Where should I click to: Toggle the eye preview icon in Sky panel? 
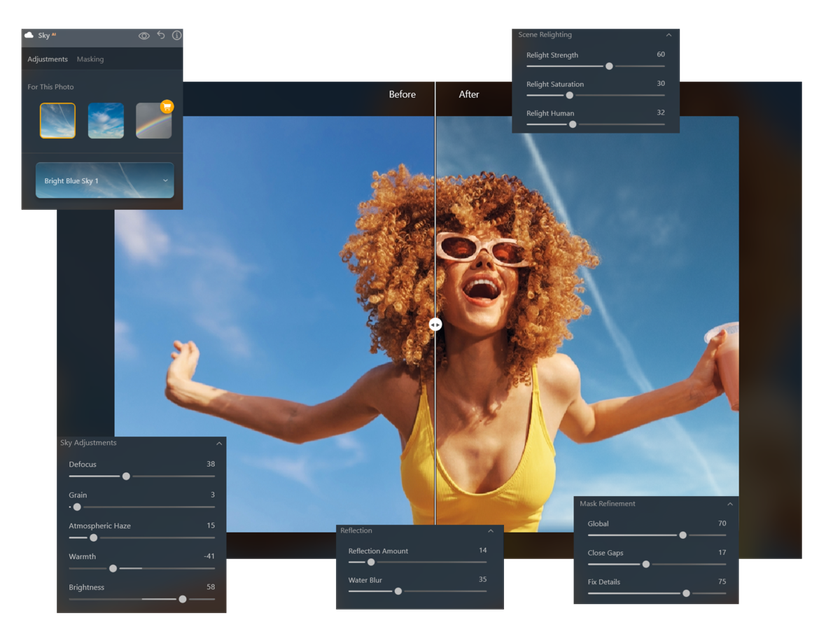click(143, 35)
